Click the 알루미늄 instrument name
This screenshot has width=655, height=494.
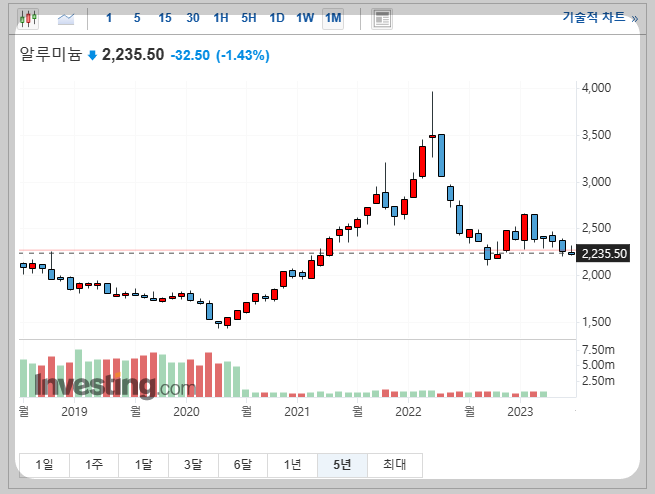pyautogui.click(x=51, y=54)
